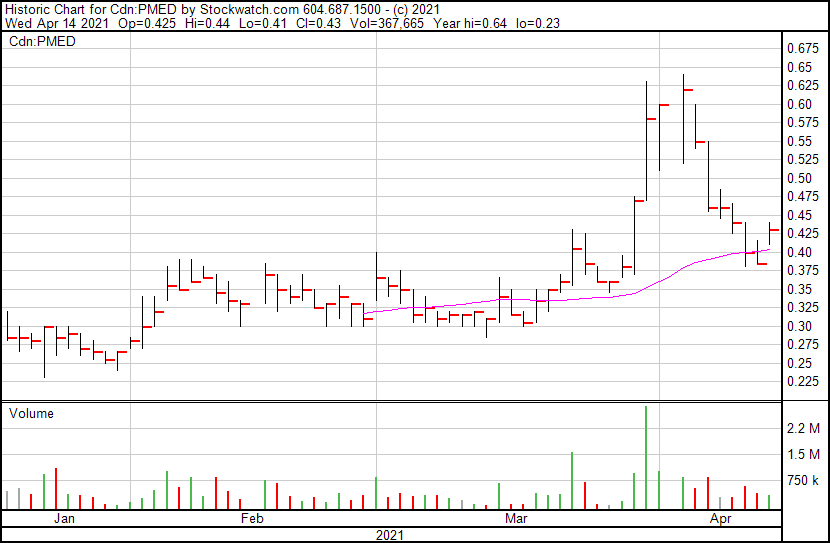This screenshot has width=830, height=543.
Task: Click the 'Cdn:PMED' ticker label in chart
Action: pyautogui.click(x=42, y=41)
